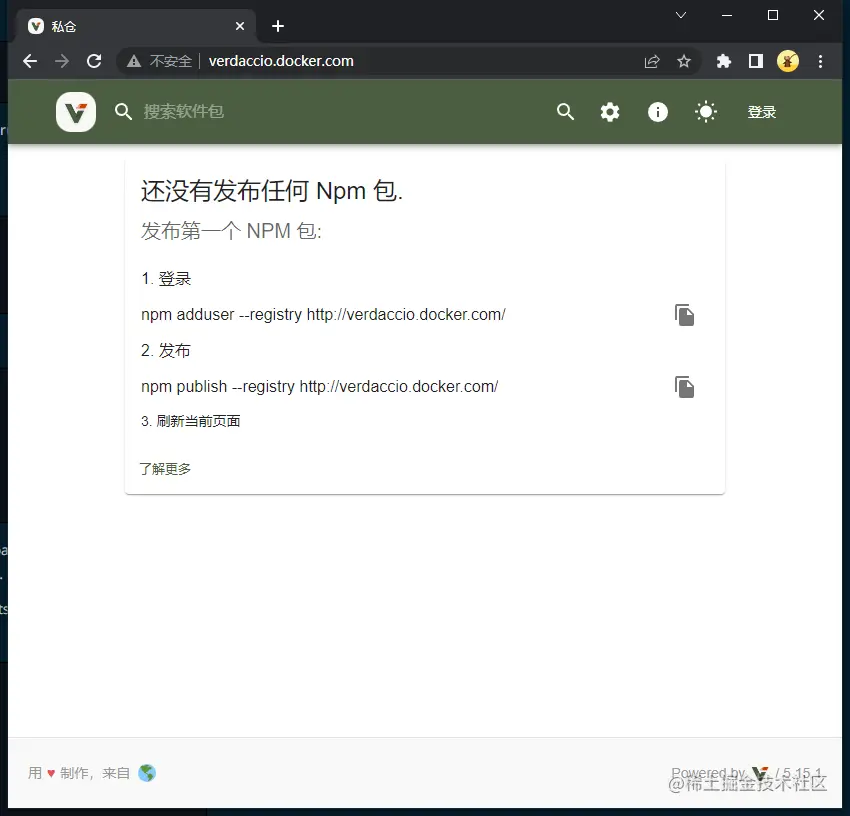Click the search icon on header right
This screenshot has width=850, height=816.
(565, 112)
